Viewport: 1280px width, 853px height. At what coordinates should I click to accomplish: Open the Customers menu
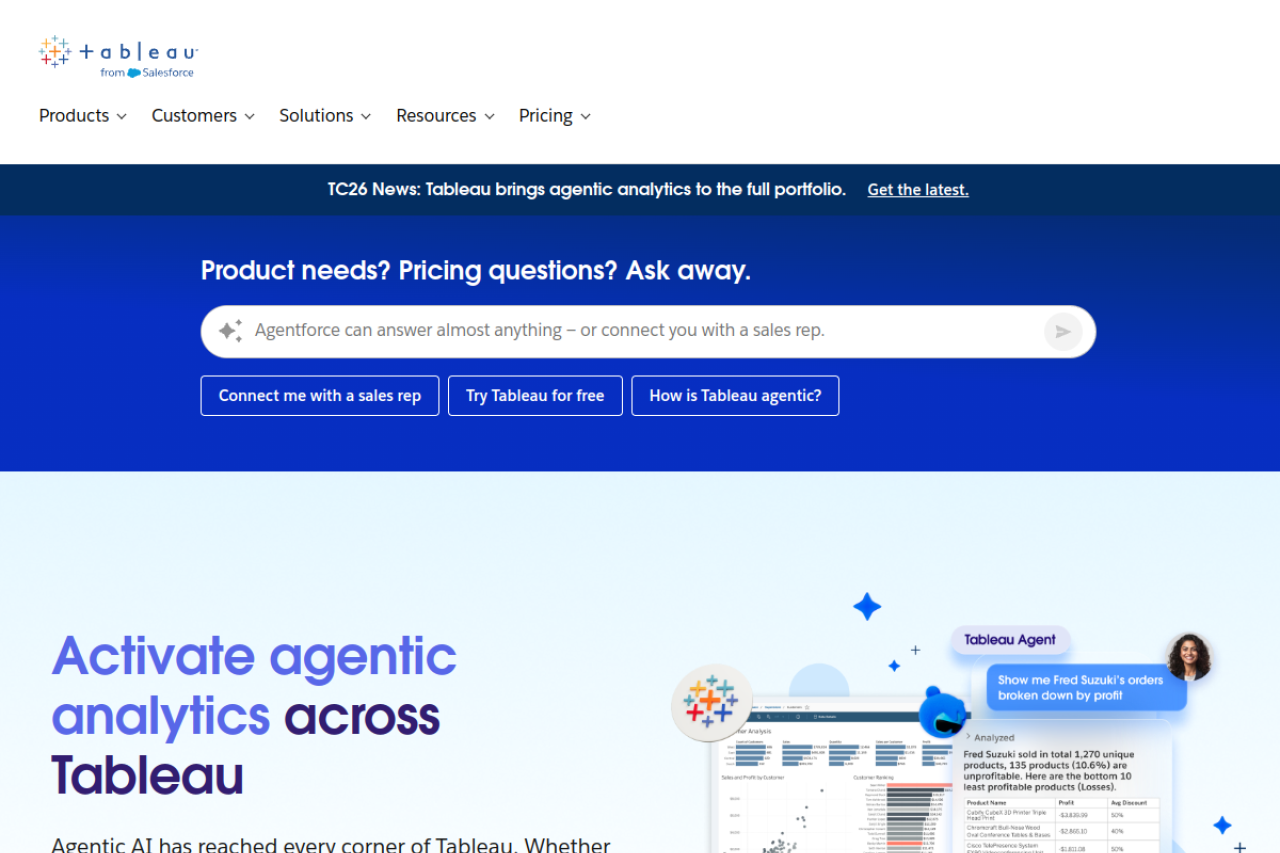[x=203, y=116]
